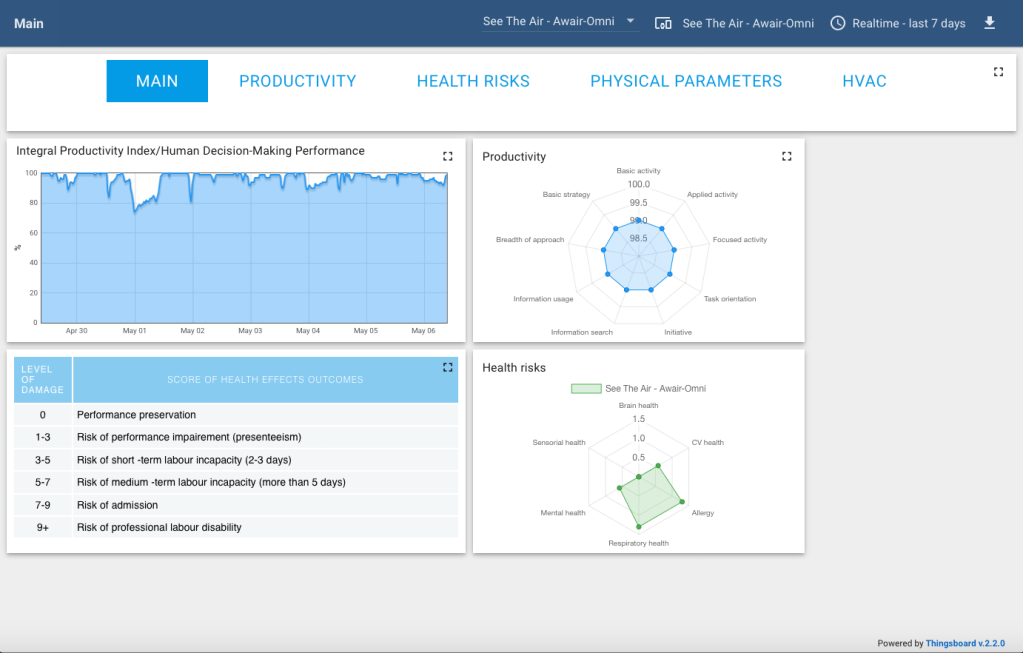Screen dimensions: 1023x653
Task: Click the devices entity icon in header
Action: point(663,23)
